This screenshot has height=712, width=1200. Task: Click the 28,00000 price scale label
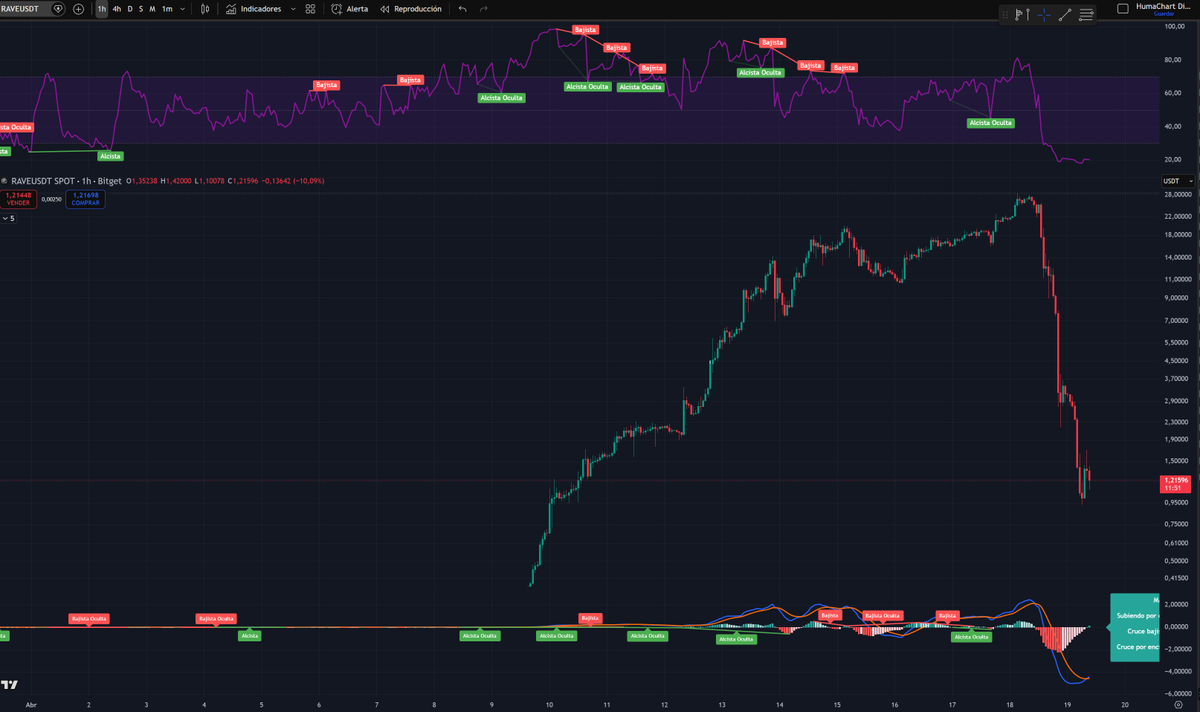1177,194
